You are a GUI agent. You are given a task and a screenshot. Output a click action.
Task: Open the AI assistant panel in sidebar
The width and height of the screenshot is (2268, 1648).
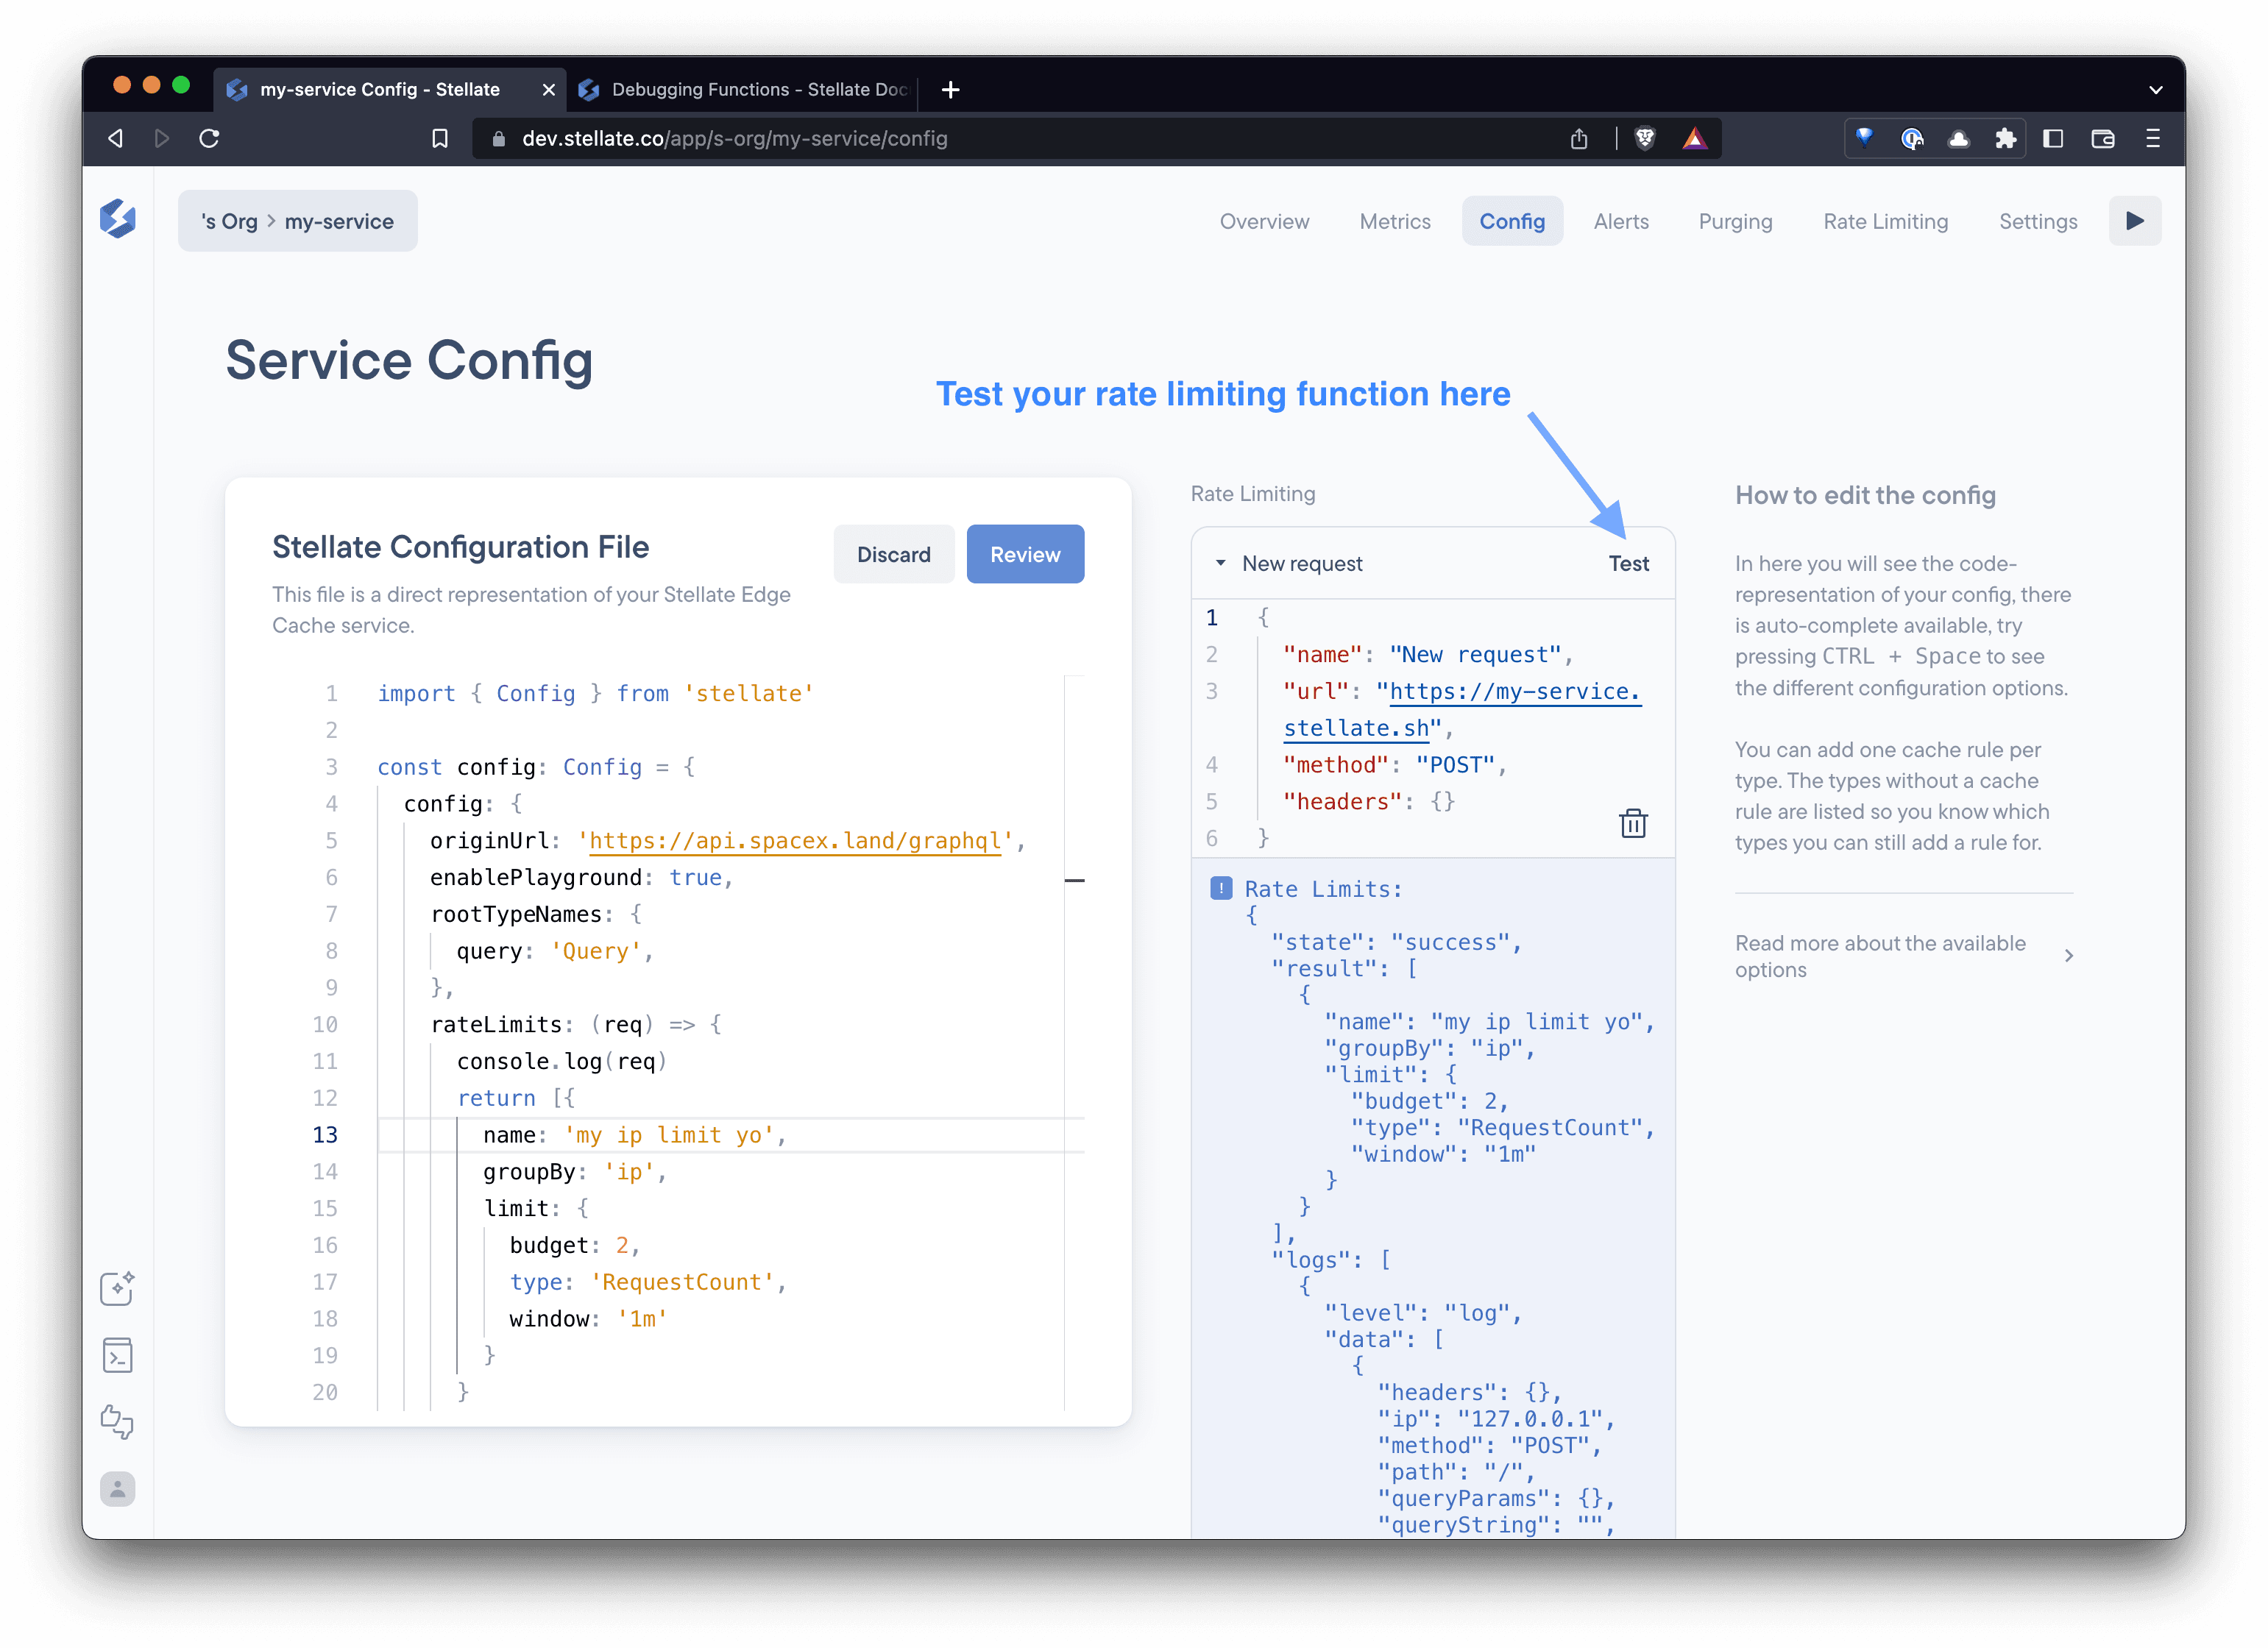(x=118, y=1289)
